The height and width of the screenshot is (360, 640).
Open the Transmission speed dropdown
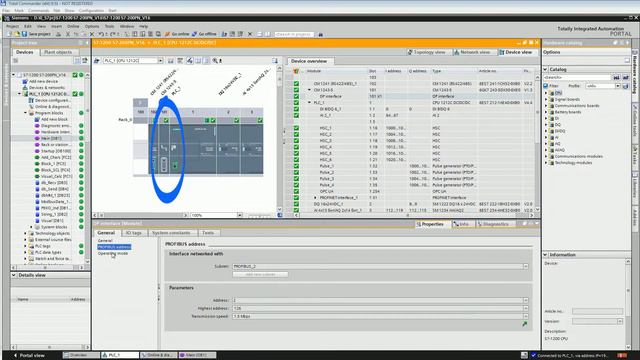coord(525,316)
